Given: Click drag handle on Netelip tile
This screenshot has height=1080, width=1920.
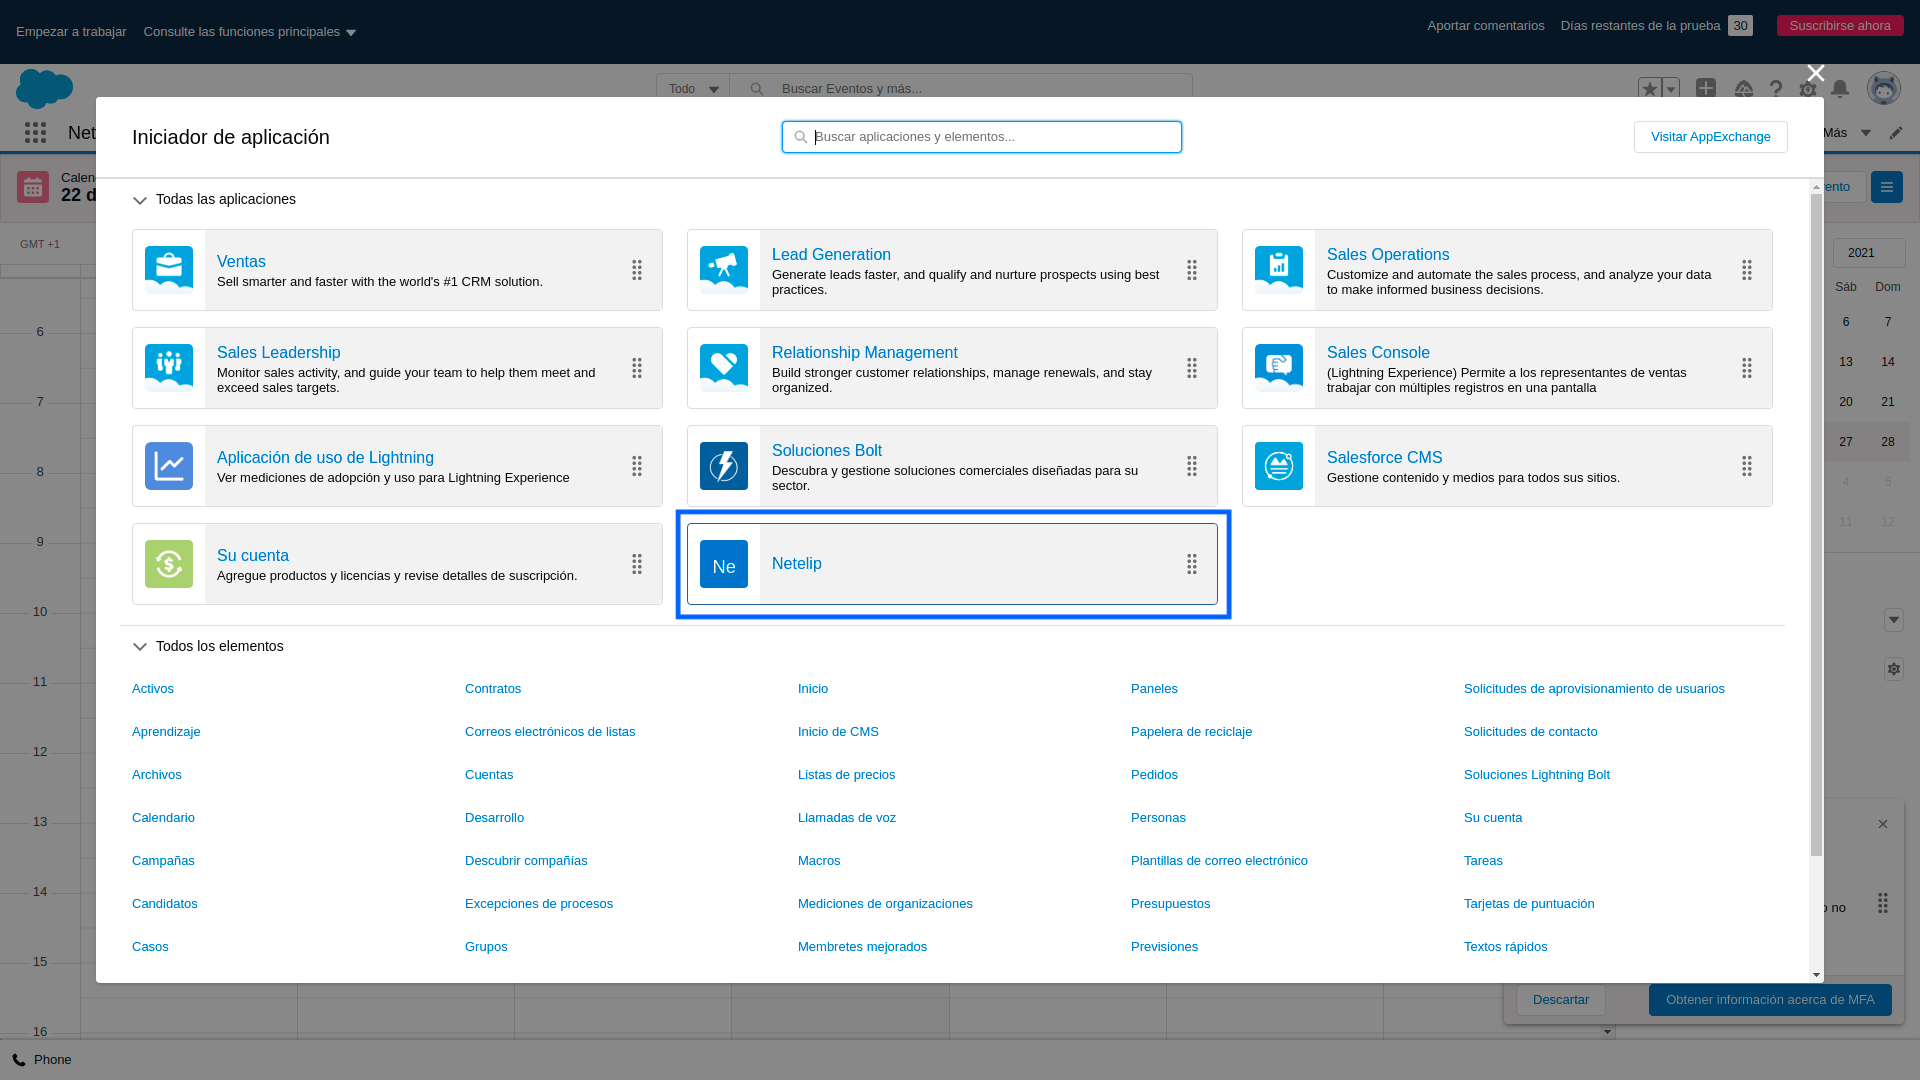Looking at the screenshot, I should click(x=1192, y=564).
